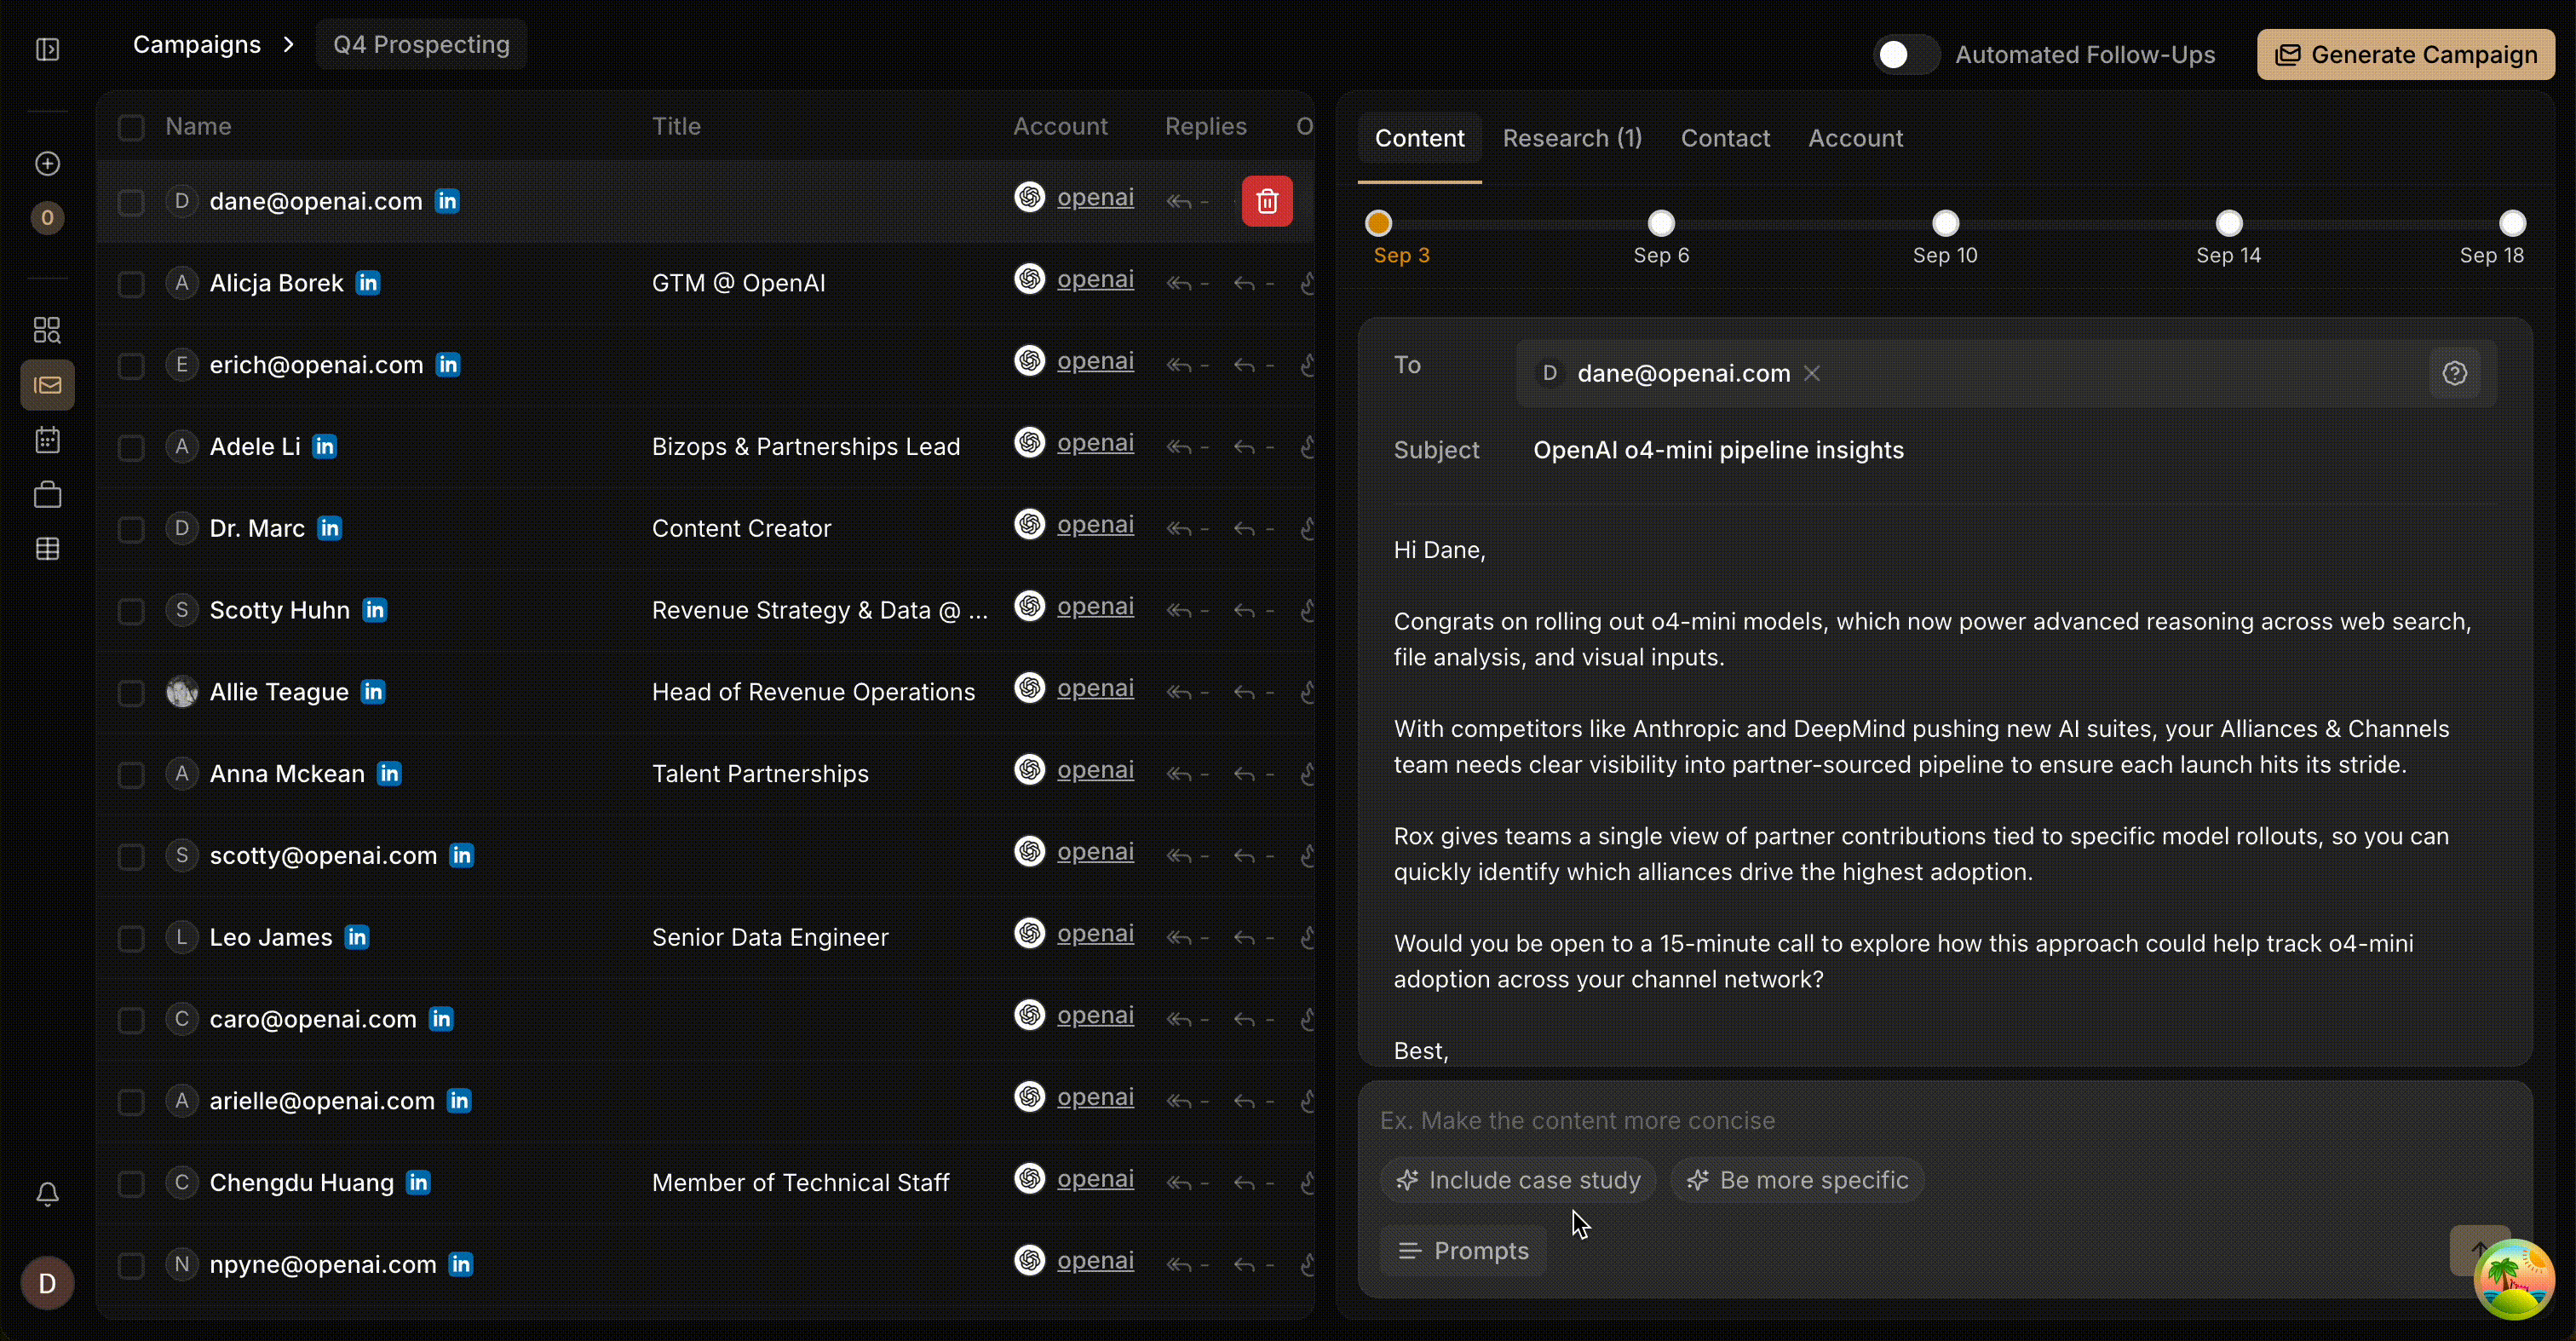Open the table grid icon in sidebar

47,549
